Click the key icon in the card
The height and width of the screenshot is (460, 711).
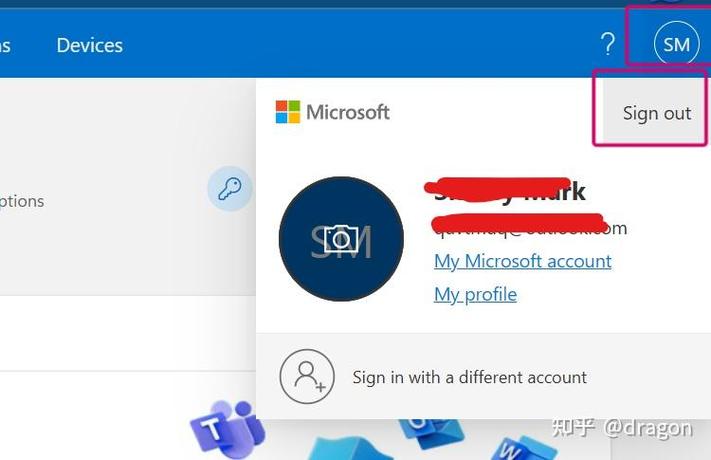(x=230, y=189)
